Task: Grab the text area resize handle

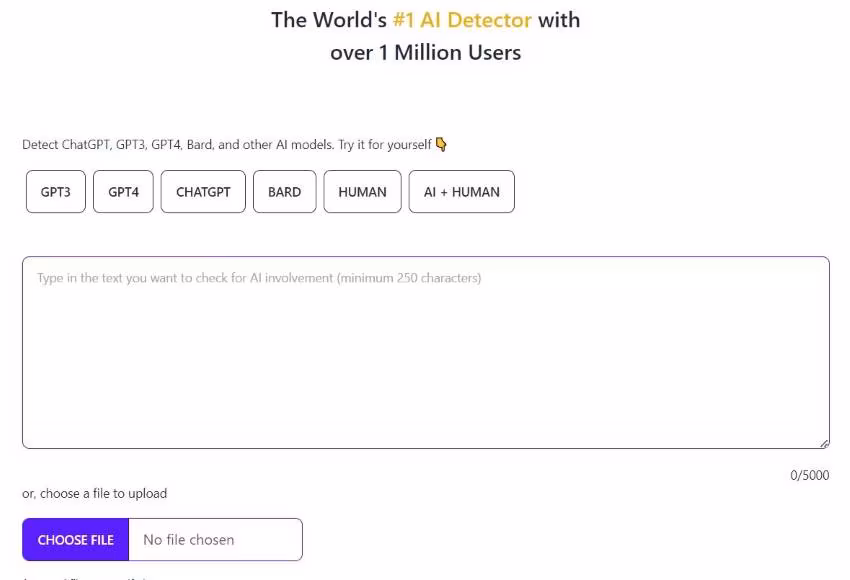Action: tap(824, 443)
